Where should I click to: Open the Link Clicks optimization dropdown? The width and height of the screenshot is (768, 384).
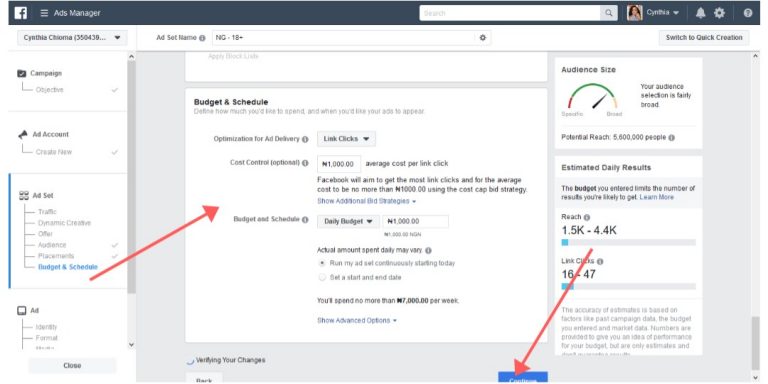(346, 139)
